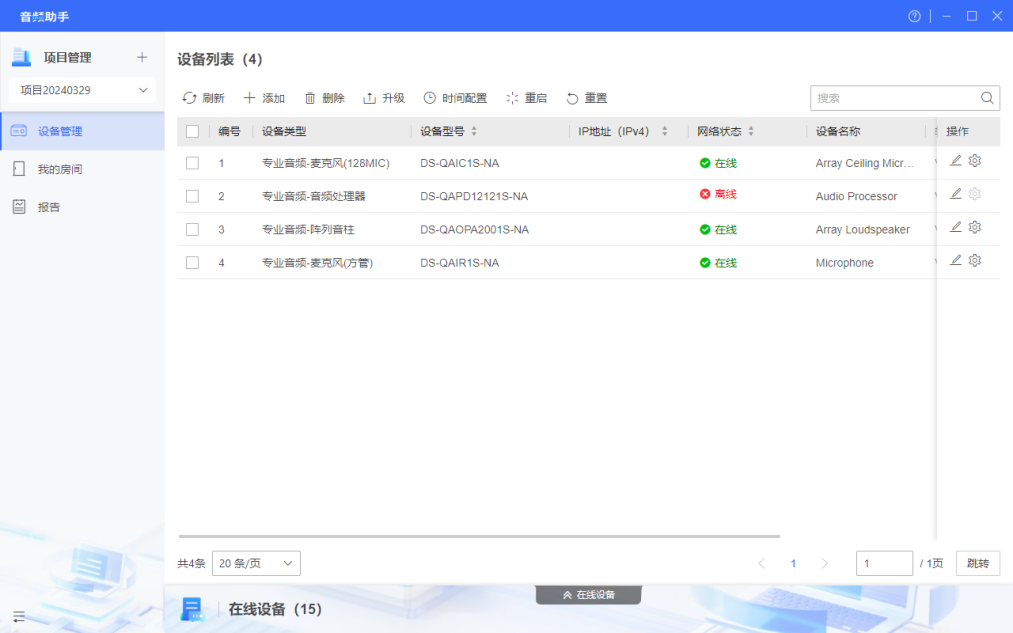
Task: Click the 刷新 refresh icon button
Action: (203, 98)
